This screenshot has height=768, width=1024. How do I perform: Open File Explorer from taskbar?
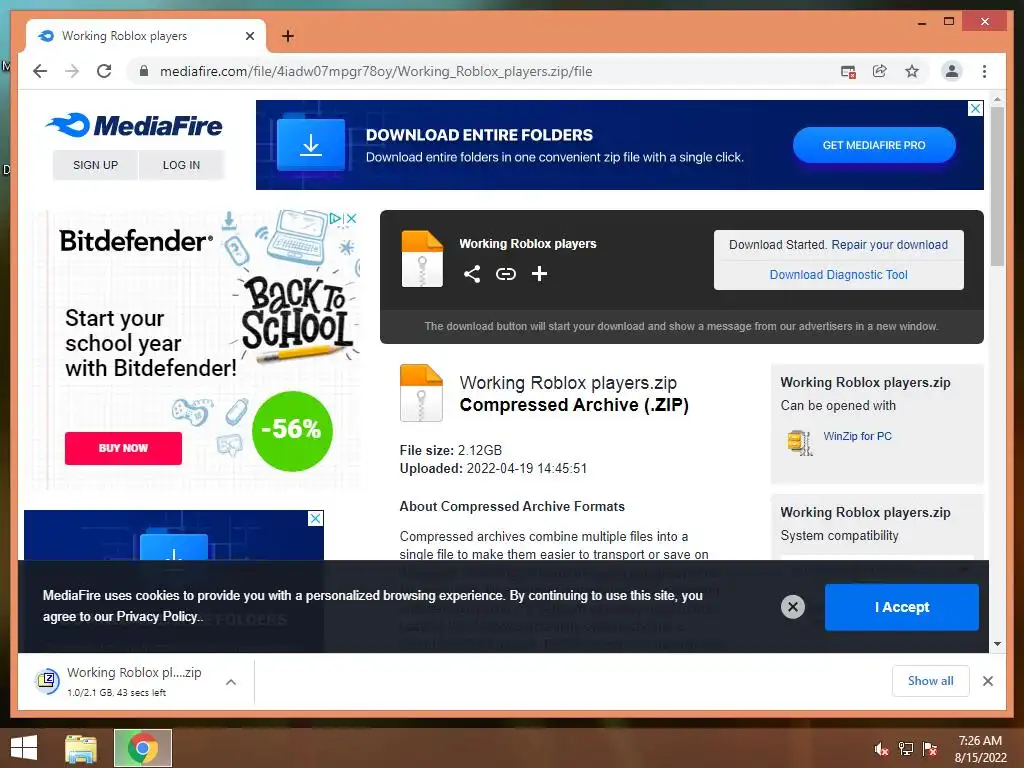point(81,748)
